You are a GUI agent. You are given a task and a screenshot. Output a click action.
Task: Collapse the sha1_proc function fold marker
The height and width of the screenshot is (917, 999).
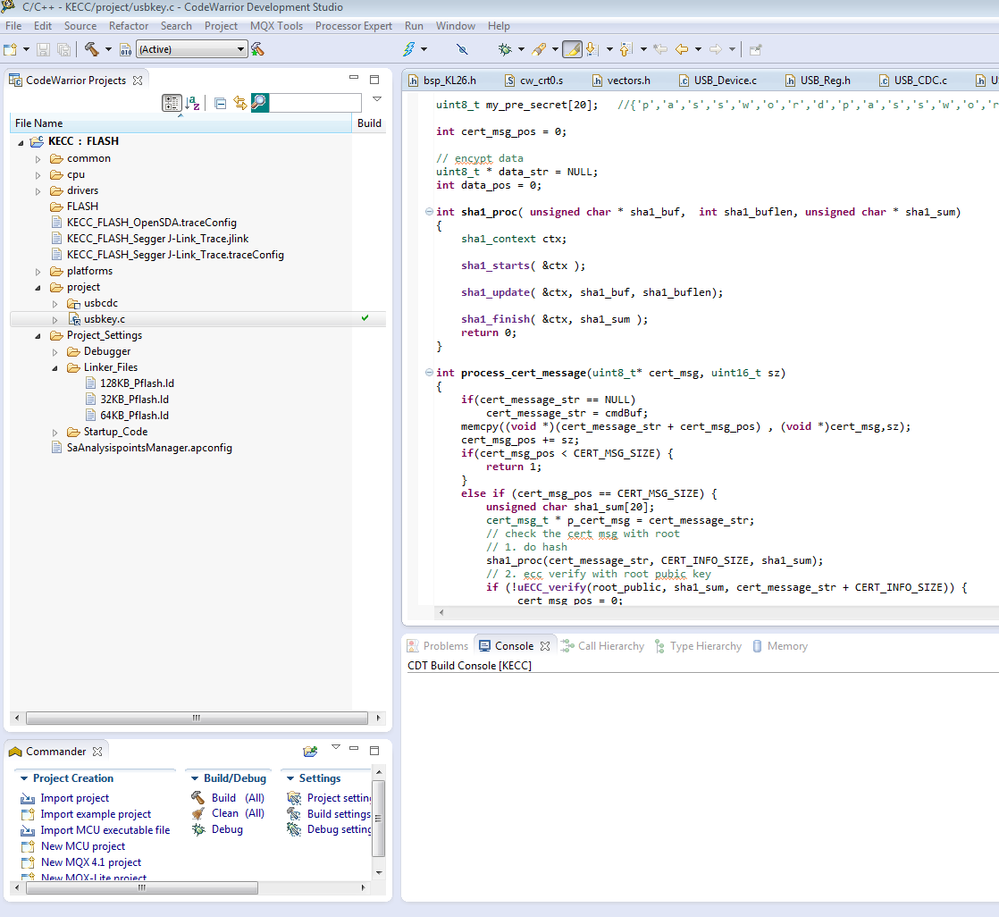428,212
